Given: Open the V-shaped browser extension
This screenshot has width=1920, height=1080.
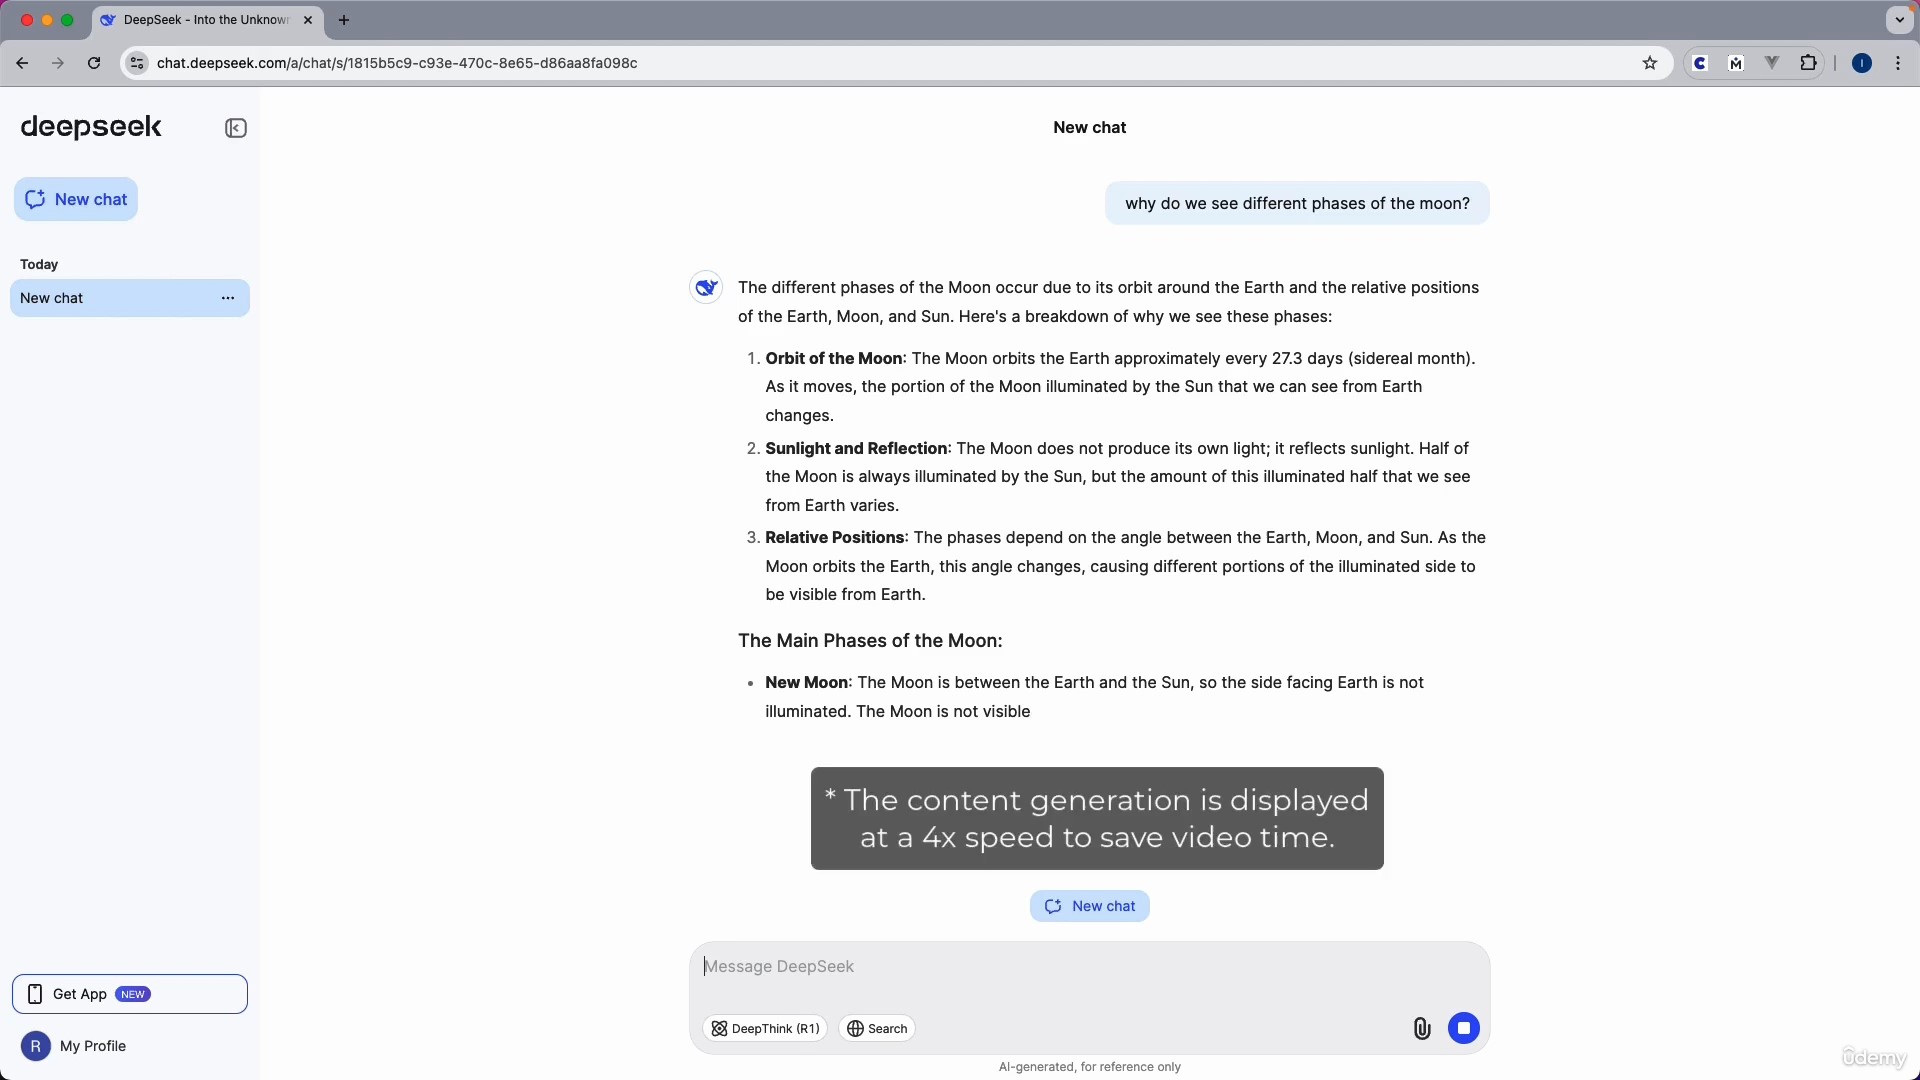Looking at the screenshot, I should (x=1772, y=63).
